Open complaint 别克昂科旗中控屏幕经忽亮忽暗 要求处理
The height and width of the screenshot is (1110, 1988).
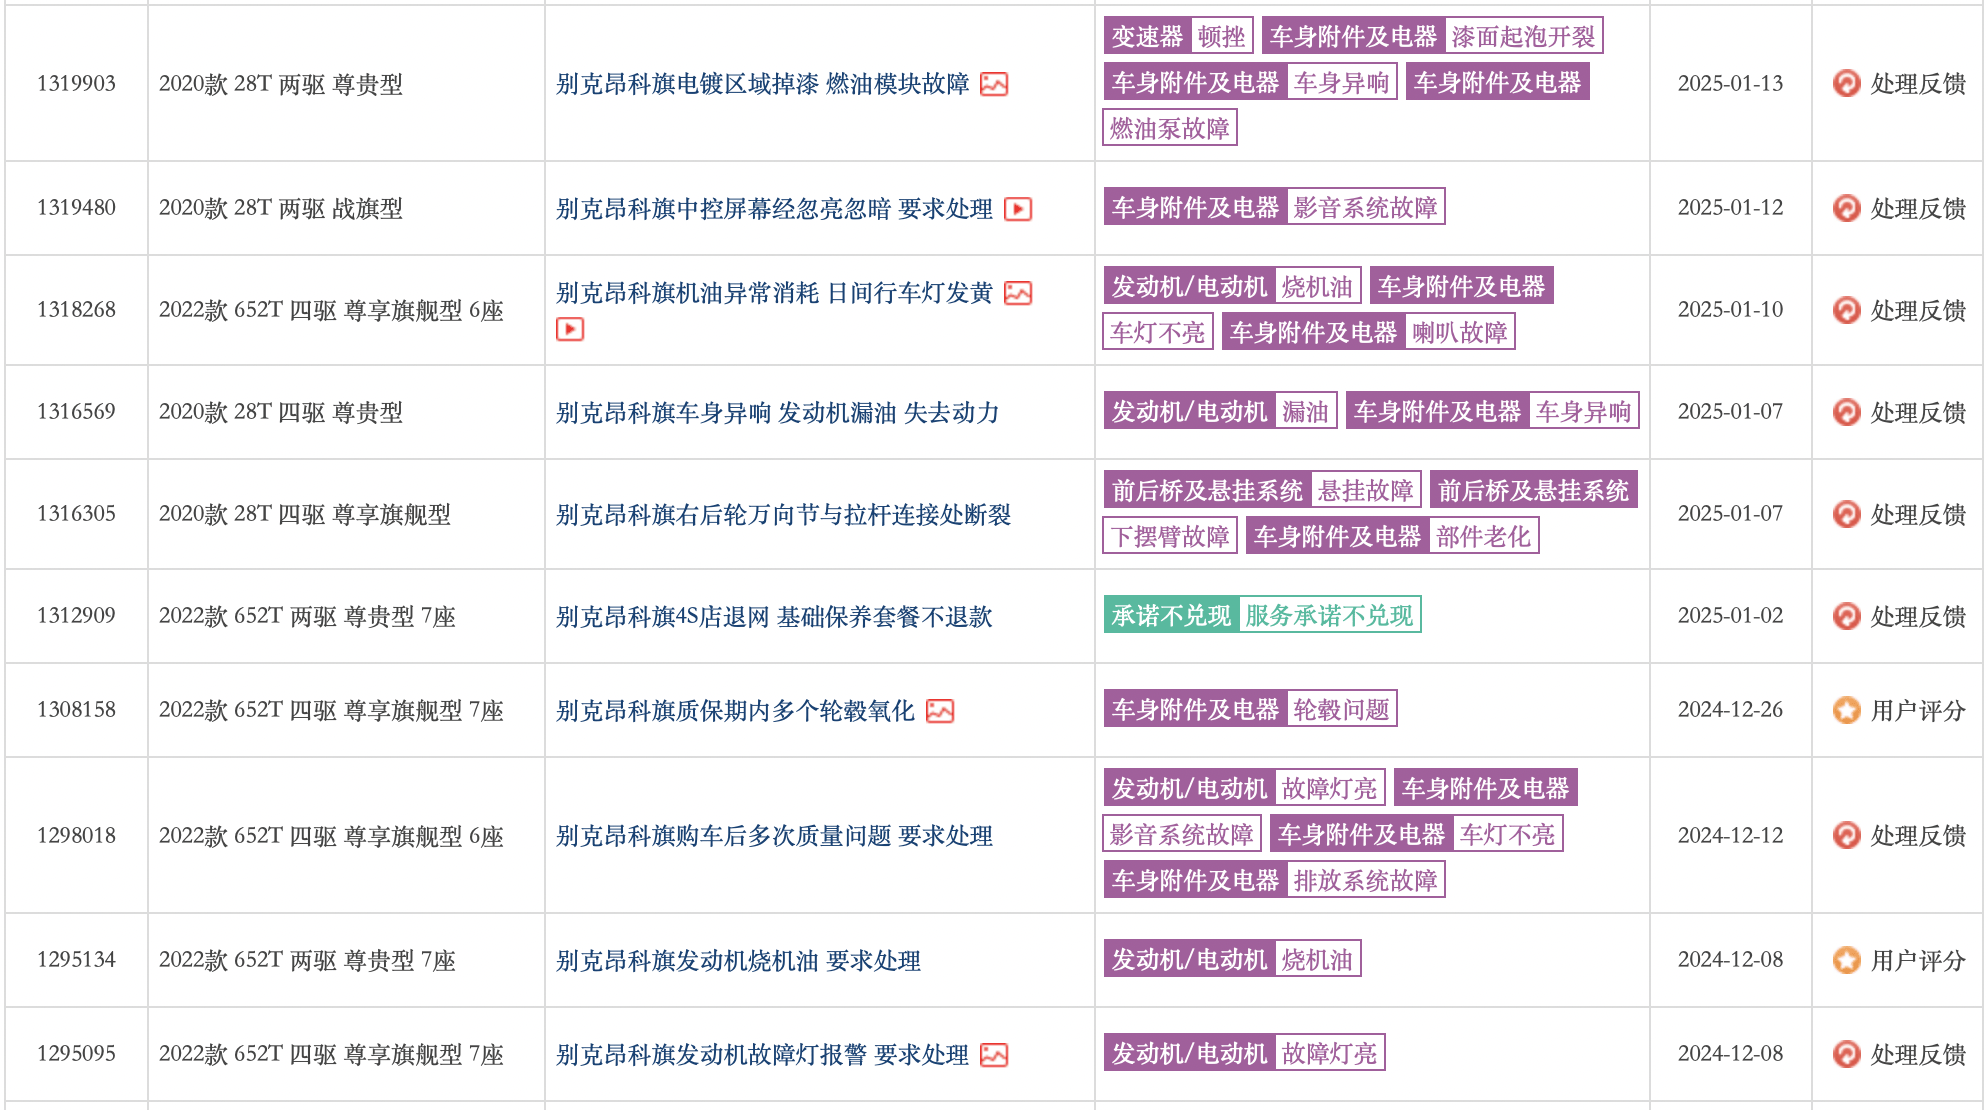click(x=774, y=209)
